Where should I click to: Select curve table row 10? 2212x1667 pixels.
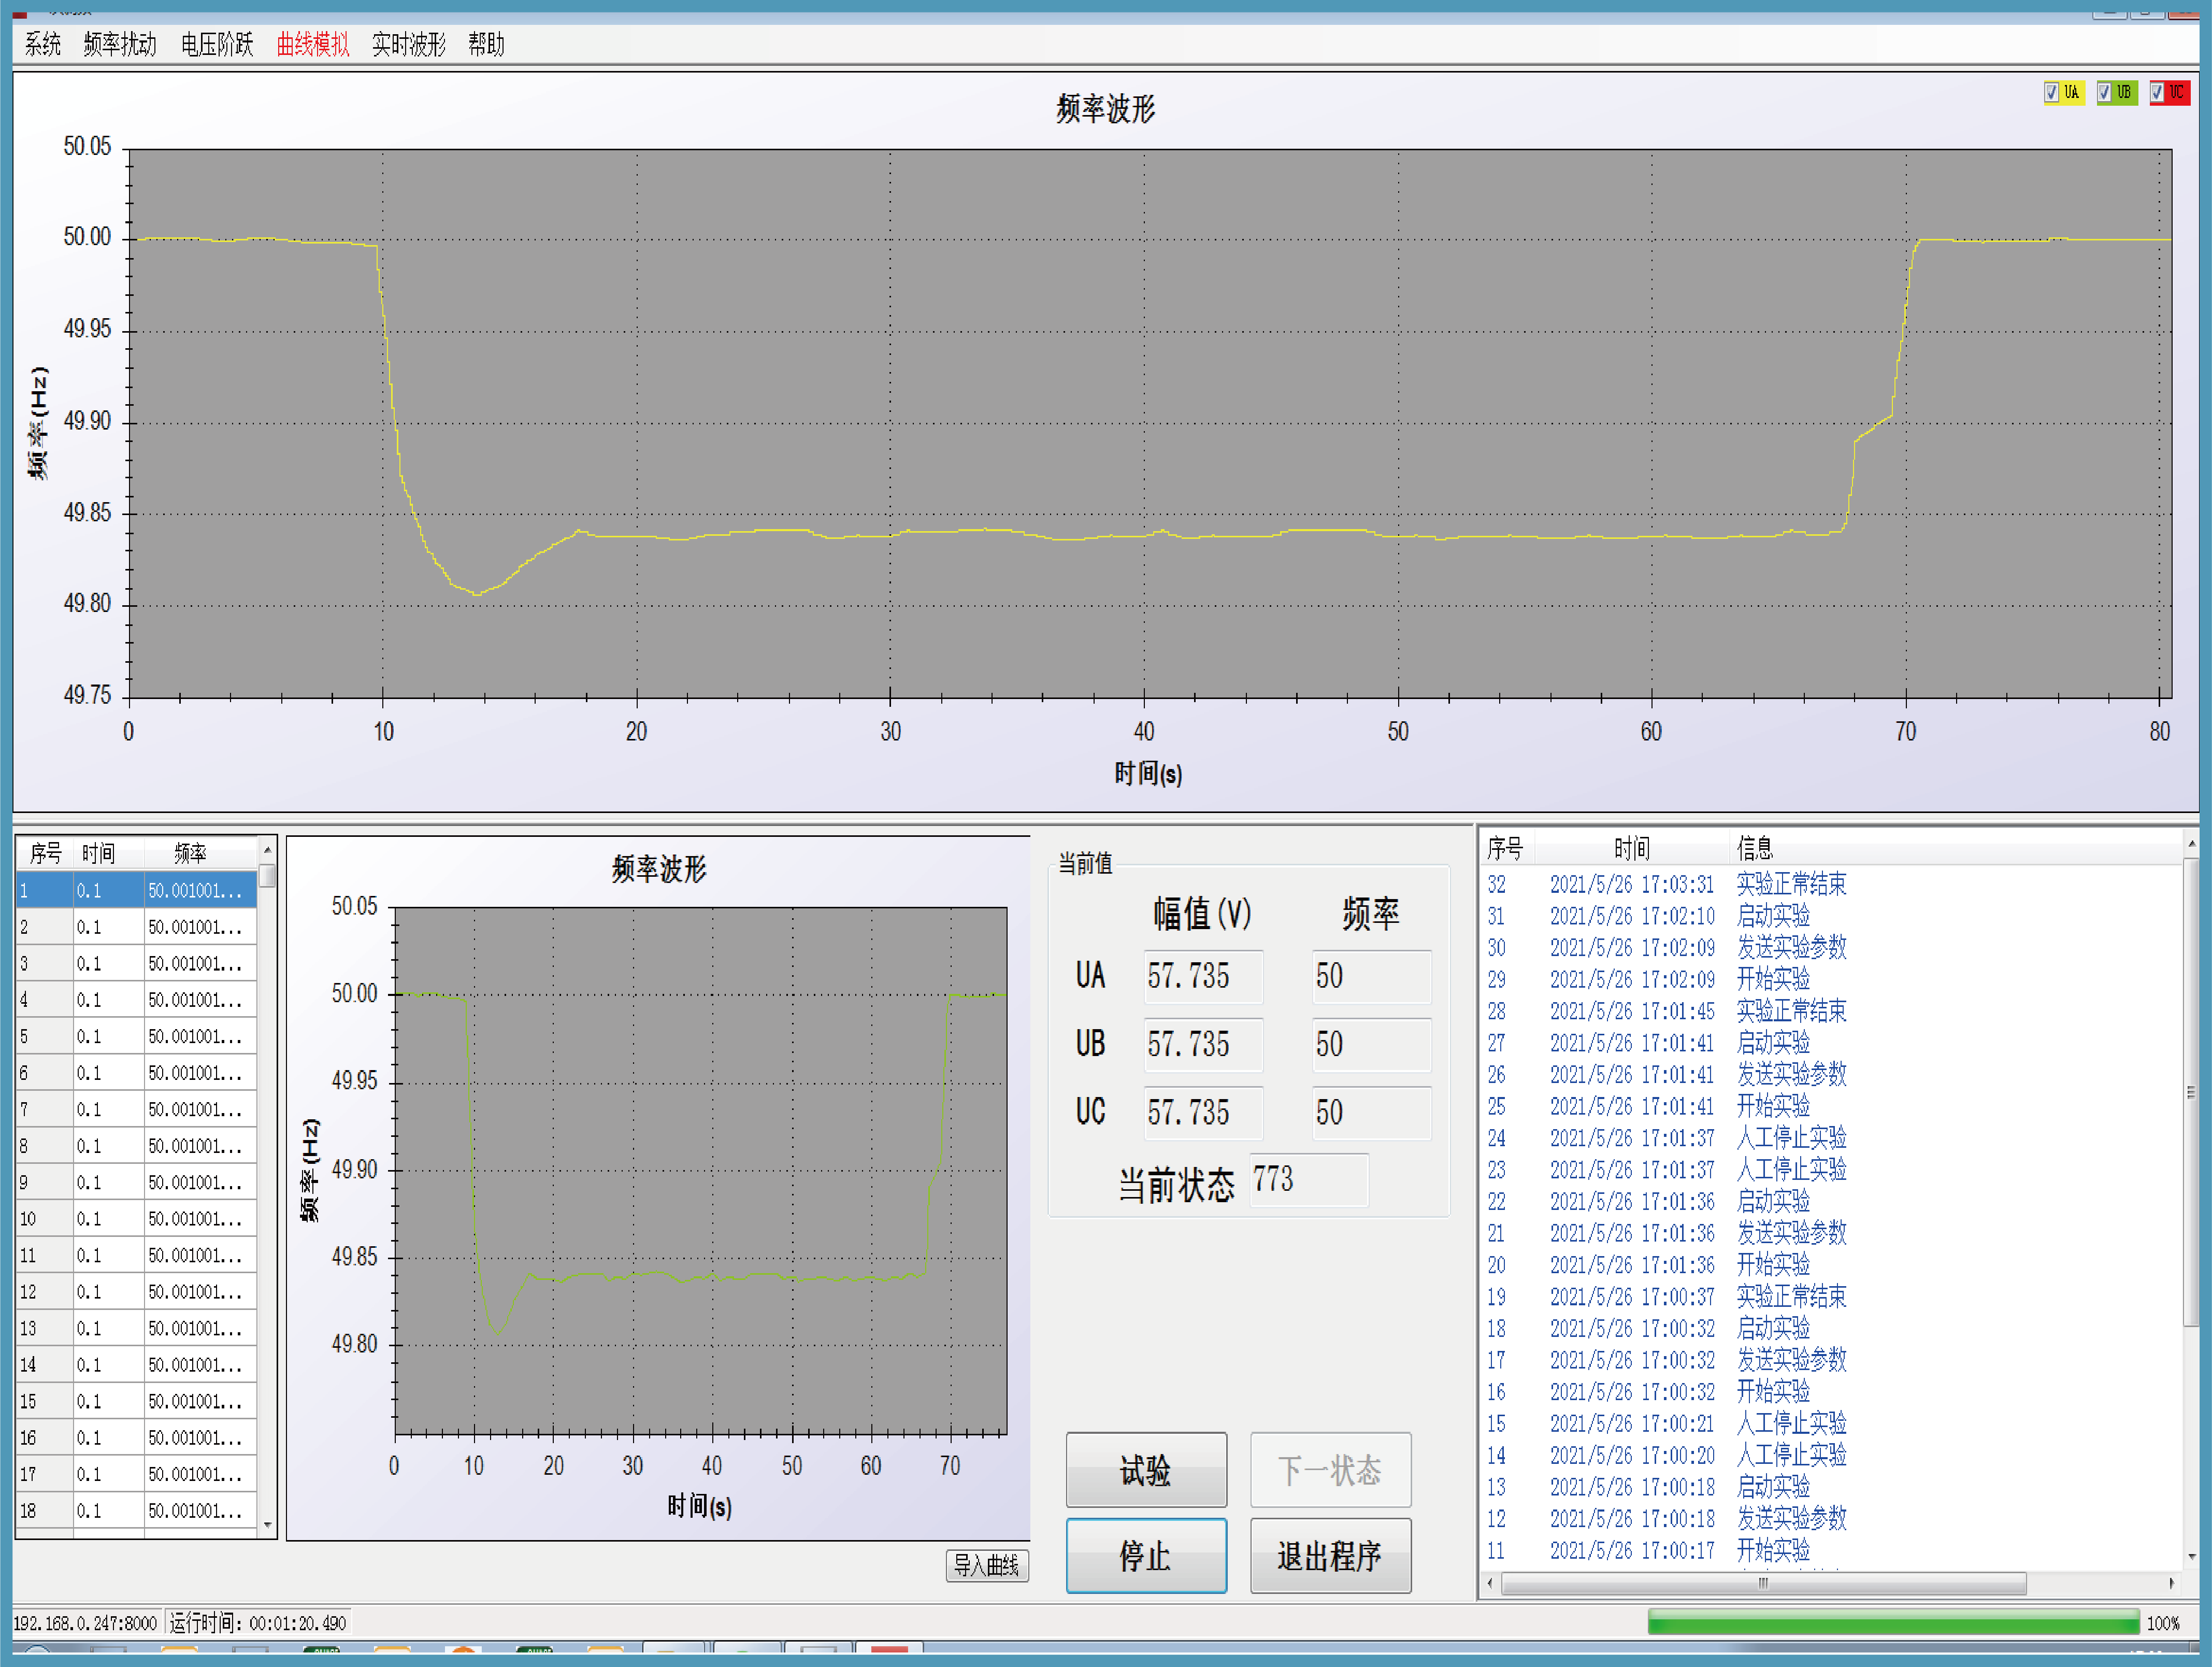(136, 1219)
